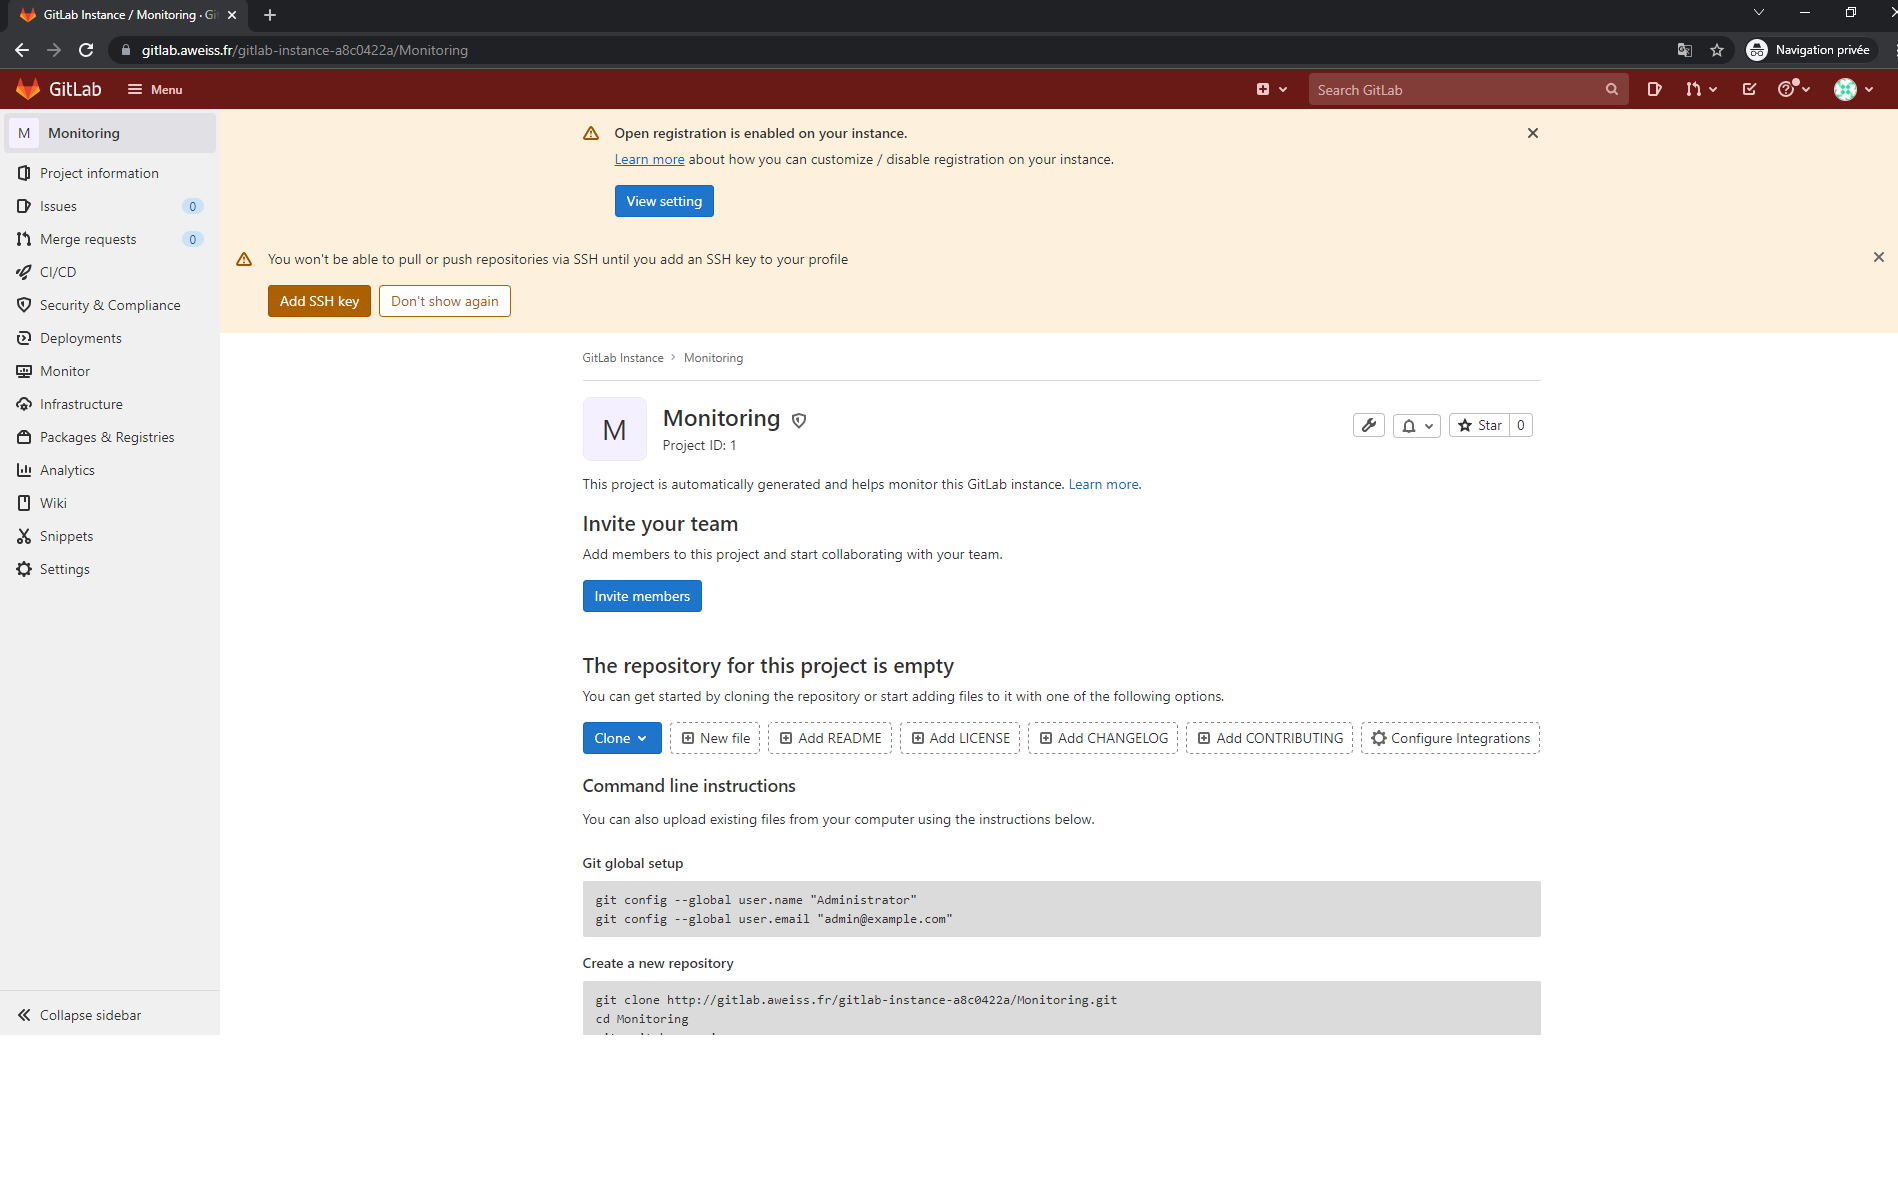1898x1201 pixels.
Task: Open Packages & Registries in sidebar
Action: click(110, 437)
